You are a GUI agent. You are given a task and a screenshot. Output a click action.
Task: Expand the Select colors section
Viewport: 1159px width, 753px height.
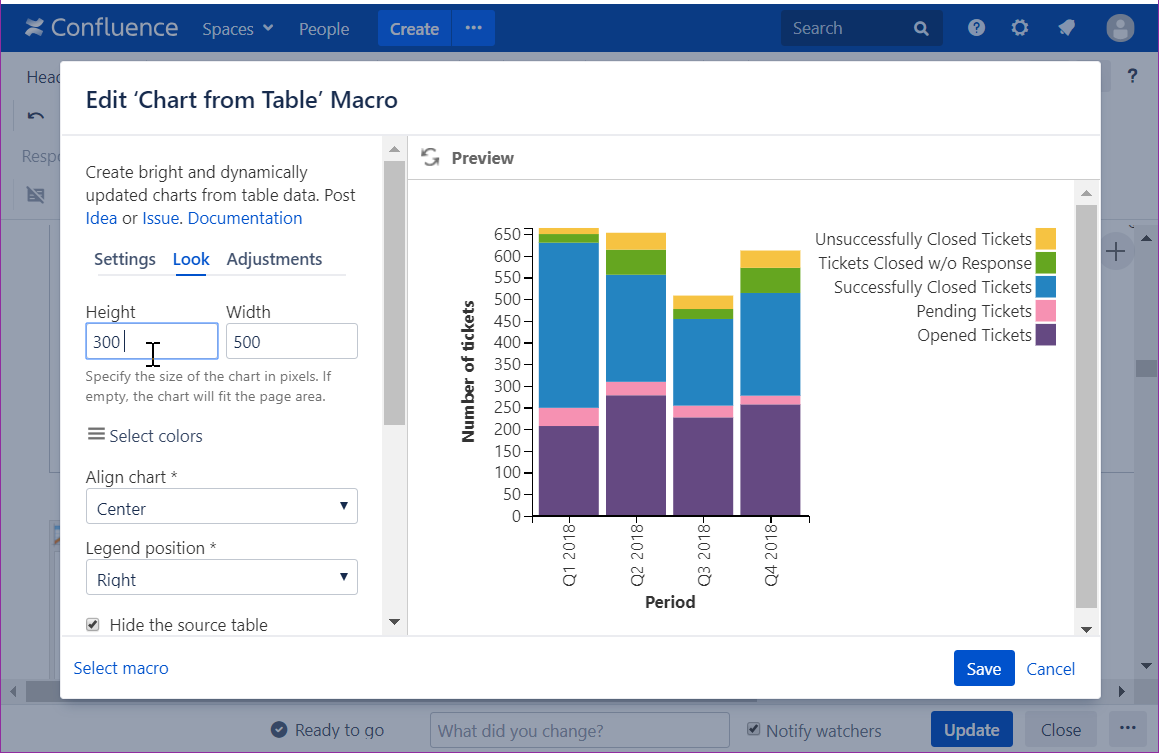tap(145, 436)
